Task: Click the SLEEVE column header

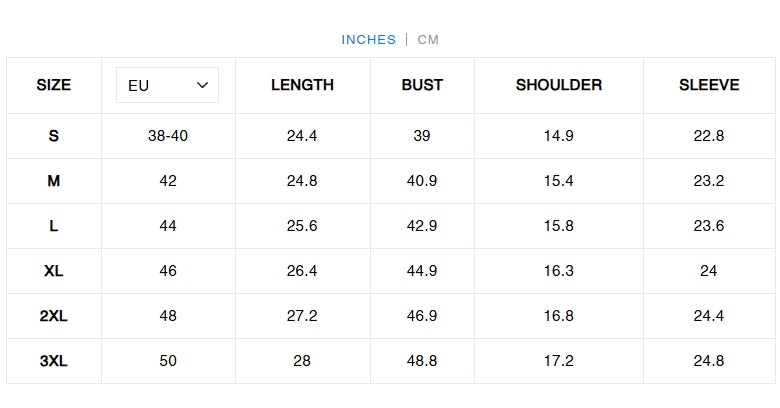Action: (709, 85)
